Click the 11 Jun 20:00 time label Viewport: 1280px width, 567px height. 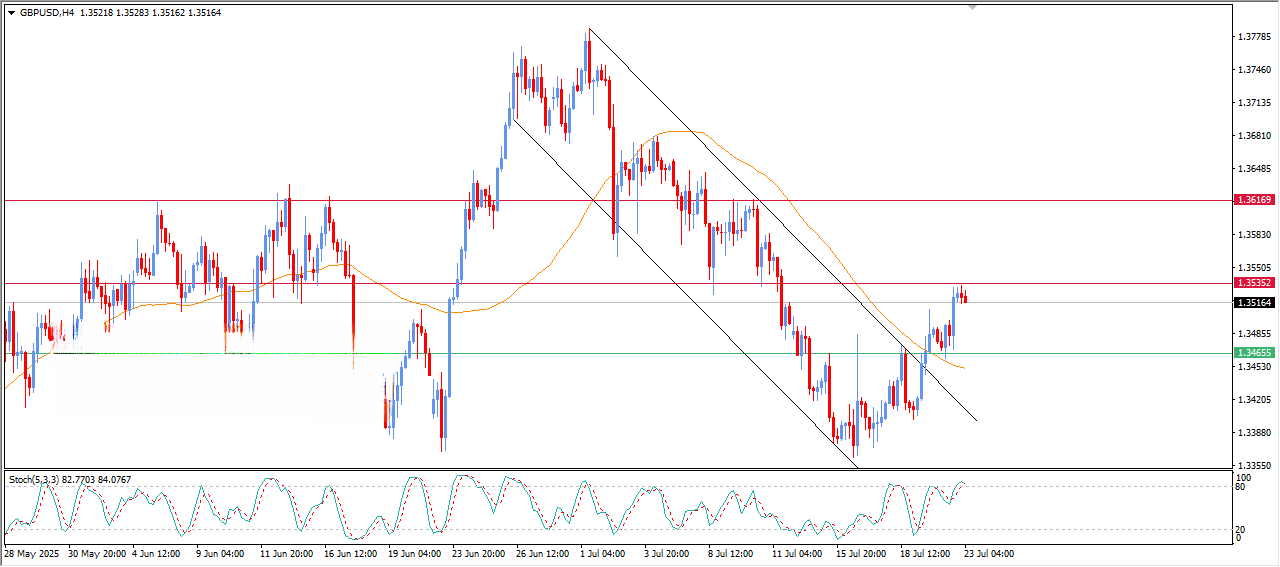coord(286,553)
